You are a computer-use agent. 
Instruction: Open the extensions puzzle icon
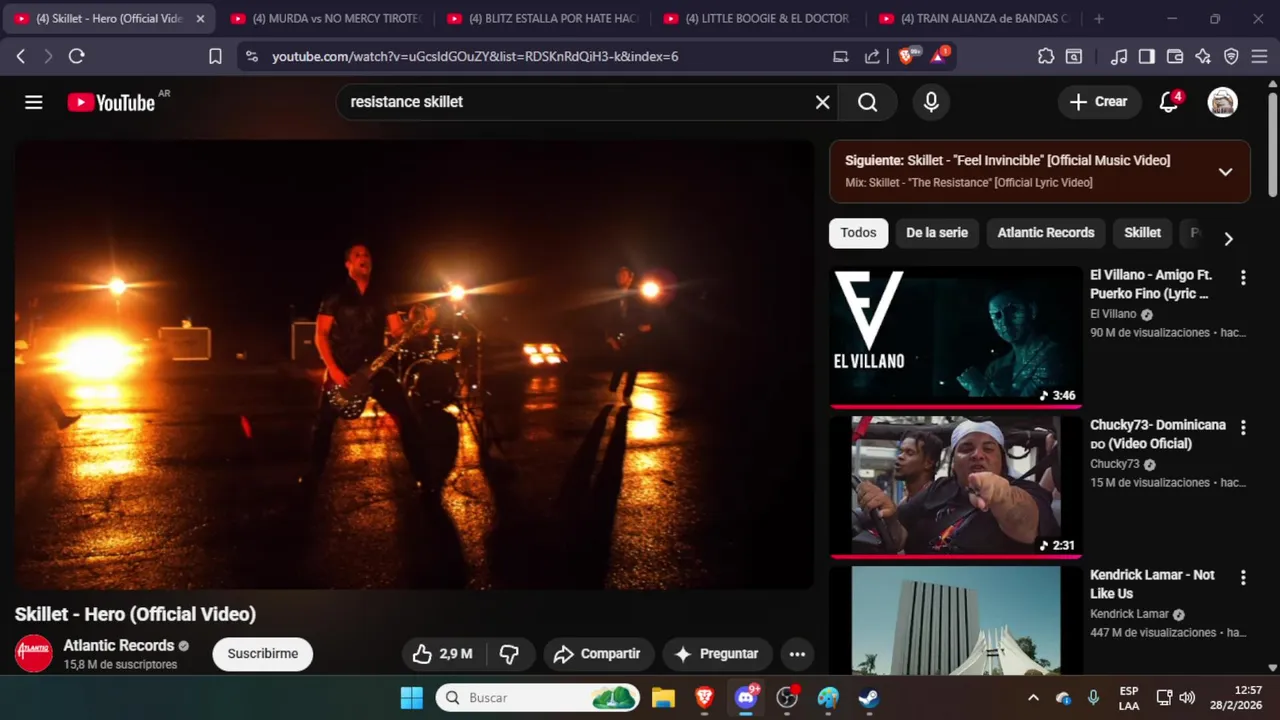1046,57
